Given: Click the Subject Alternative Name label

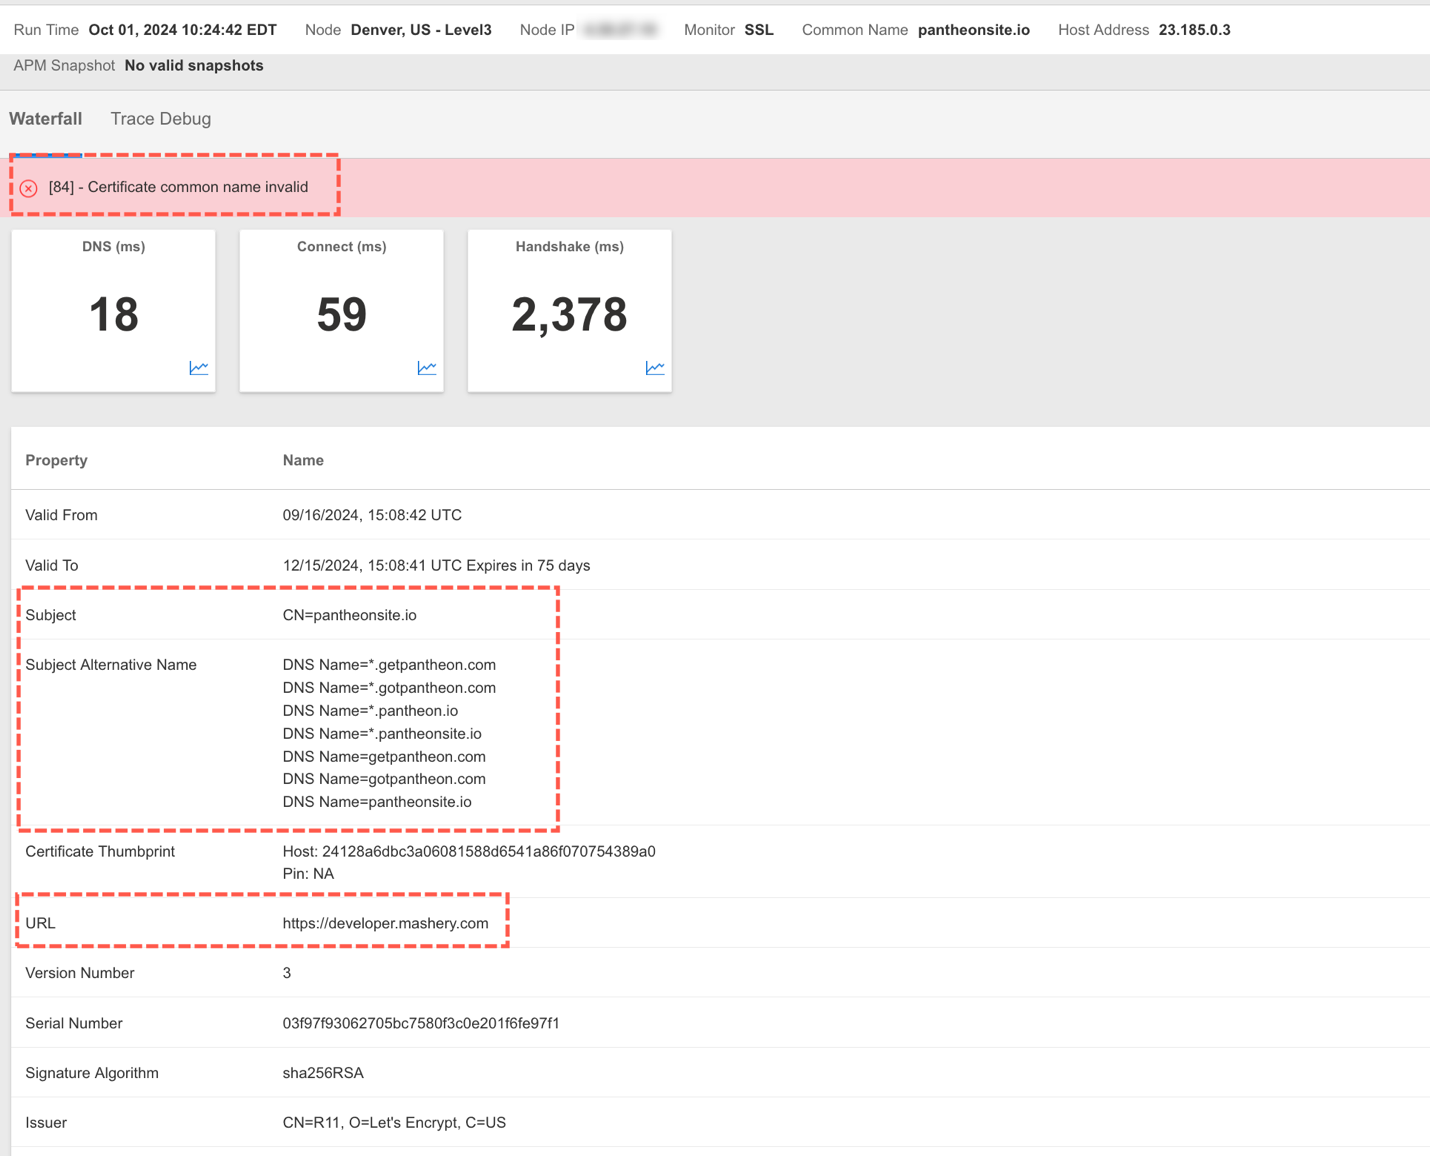Looking at the screenshot, I should click(x=111, y=665).
